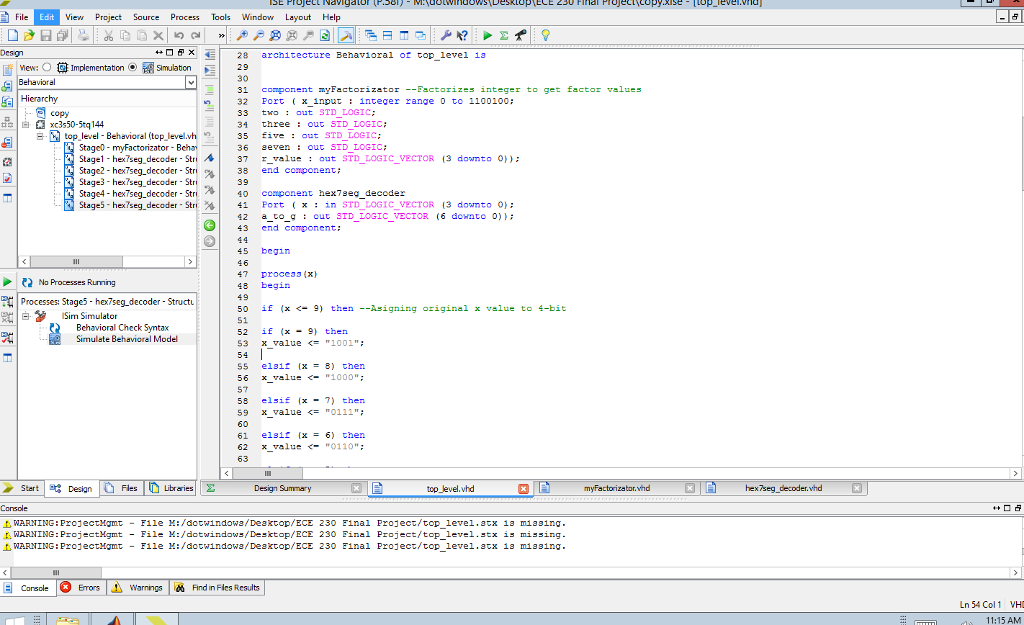1024x625 pixels.
Task: Open the Behavioral simulation type dropdown
Action: click(x=190, y=82)
